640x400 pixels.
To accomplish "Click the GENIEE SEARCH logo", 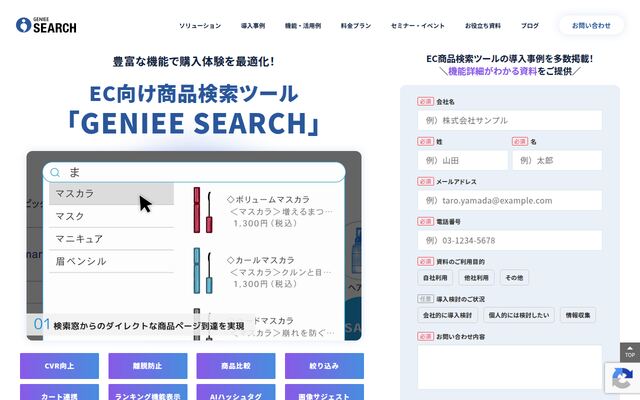I will coord(46,25).
